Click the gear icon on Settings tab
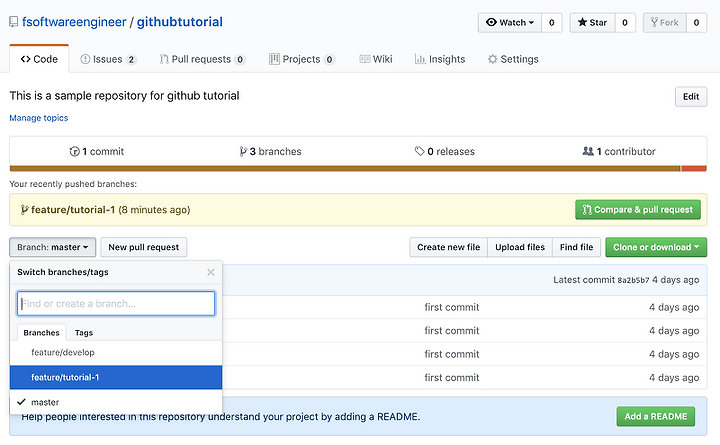Image resolution: width=720 pixels, height=445 pixels. pos(492,59)
